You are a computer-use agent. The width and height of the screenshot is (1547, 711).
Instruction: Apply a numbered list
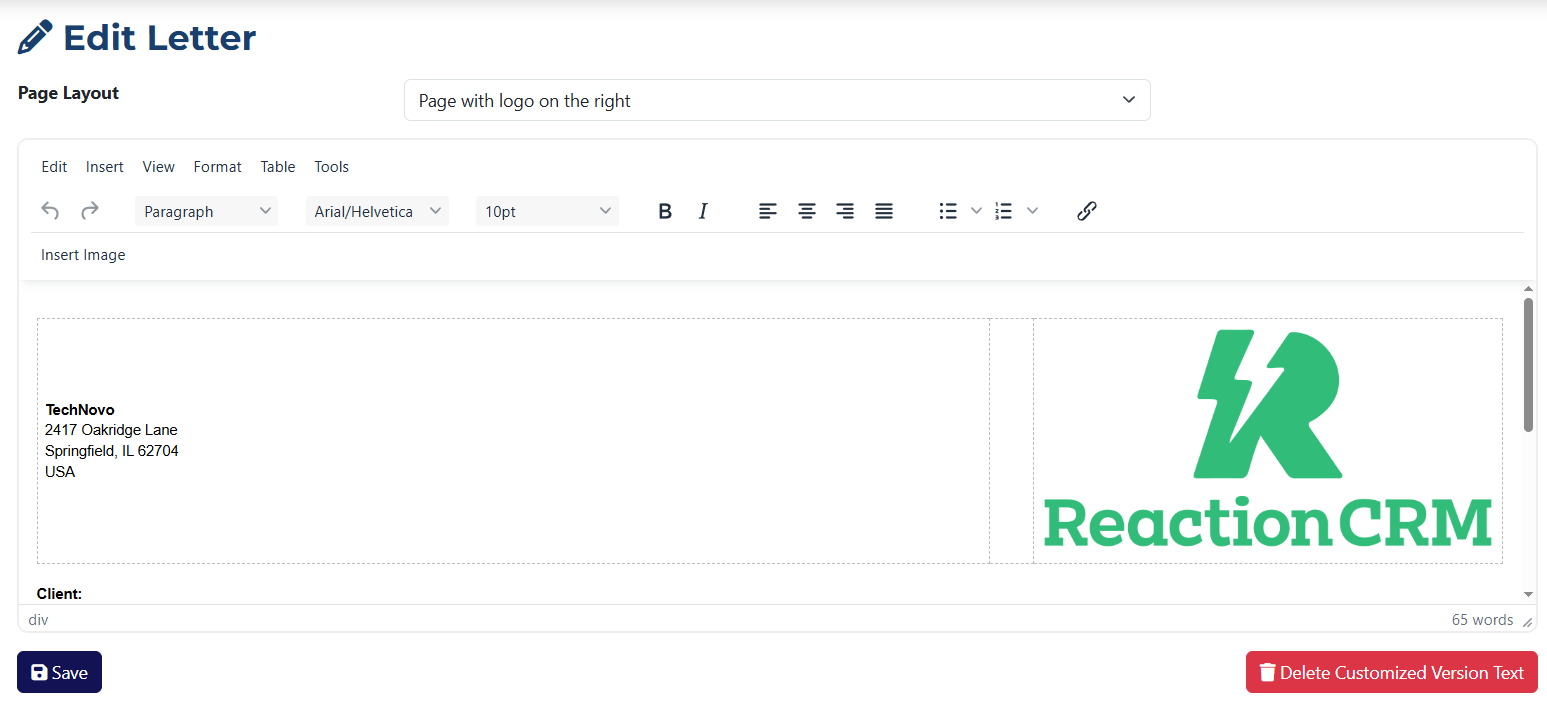[x=1003, y=211]
